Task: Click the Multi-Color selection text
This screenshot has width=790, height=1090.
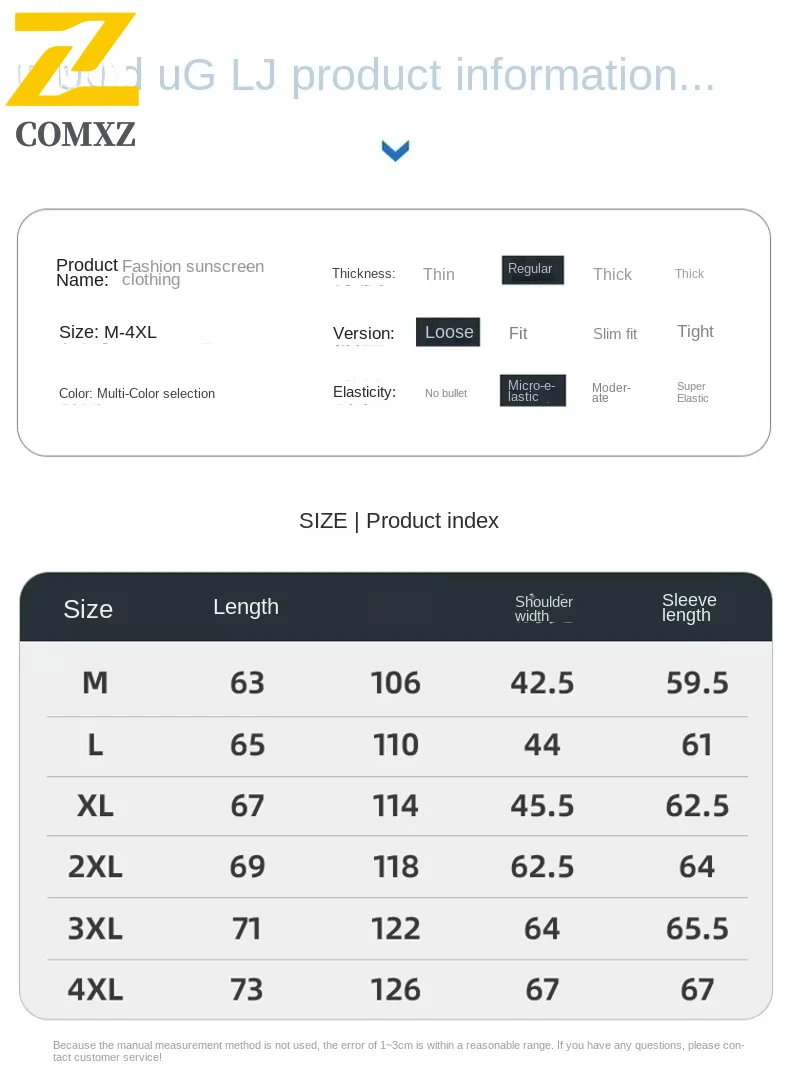Action: click(155, 394)
